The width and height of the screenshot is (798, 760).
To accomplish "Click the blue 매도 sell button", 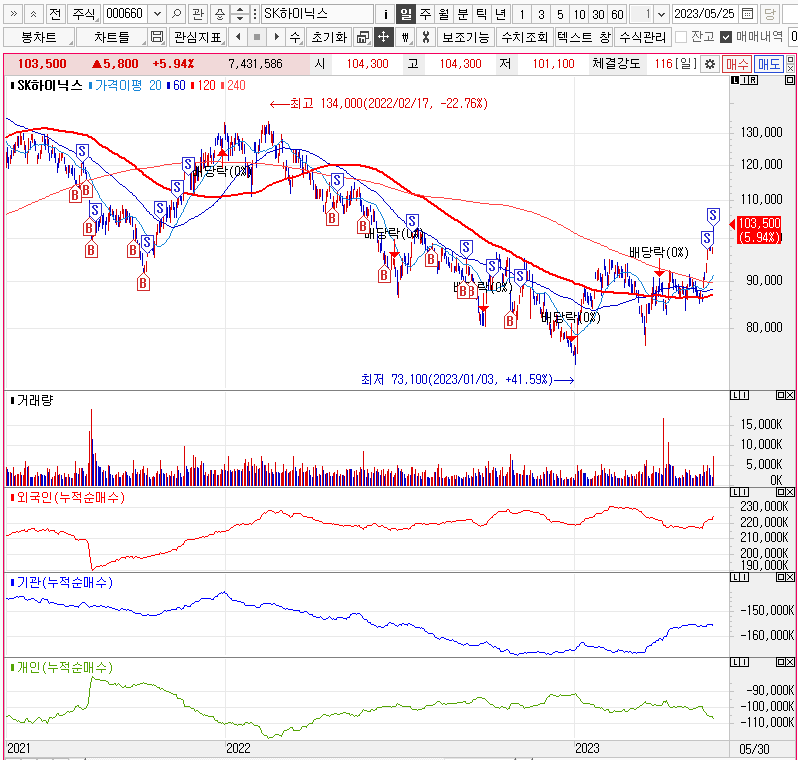I will tap(768, 64).
